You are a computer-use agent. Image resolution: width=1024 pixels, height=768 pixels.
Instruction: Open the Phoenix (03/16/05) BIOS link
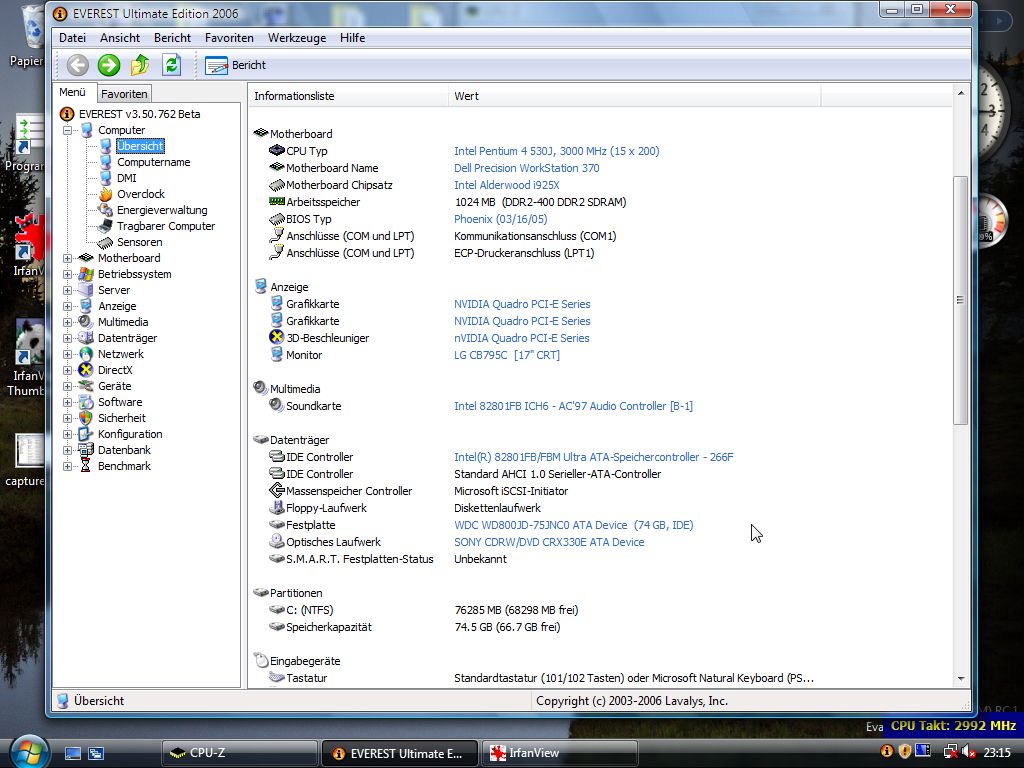tap(500, 219)
